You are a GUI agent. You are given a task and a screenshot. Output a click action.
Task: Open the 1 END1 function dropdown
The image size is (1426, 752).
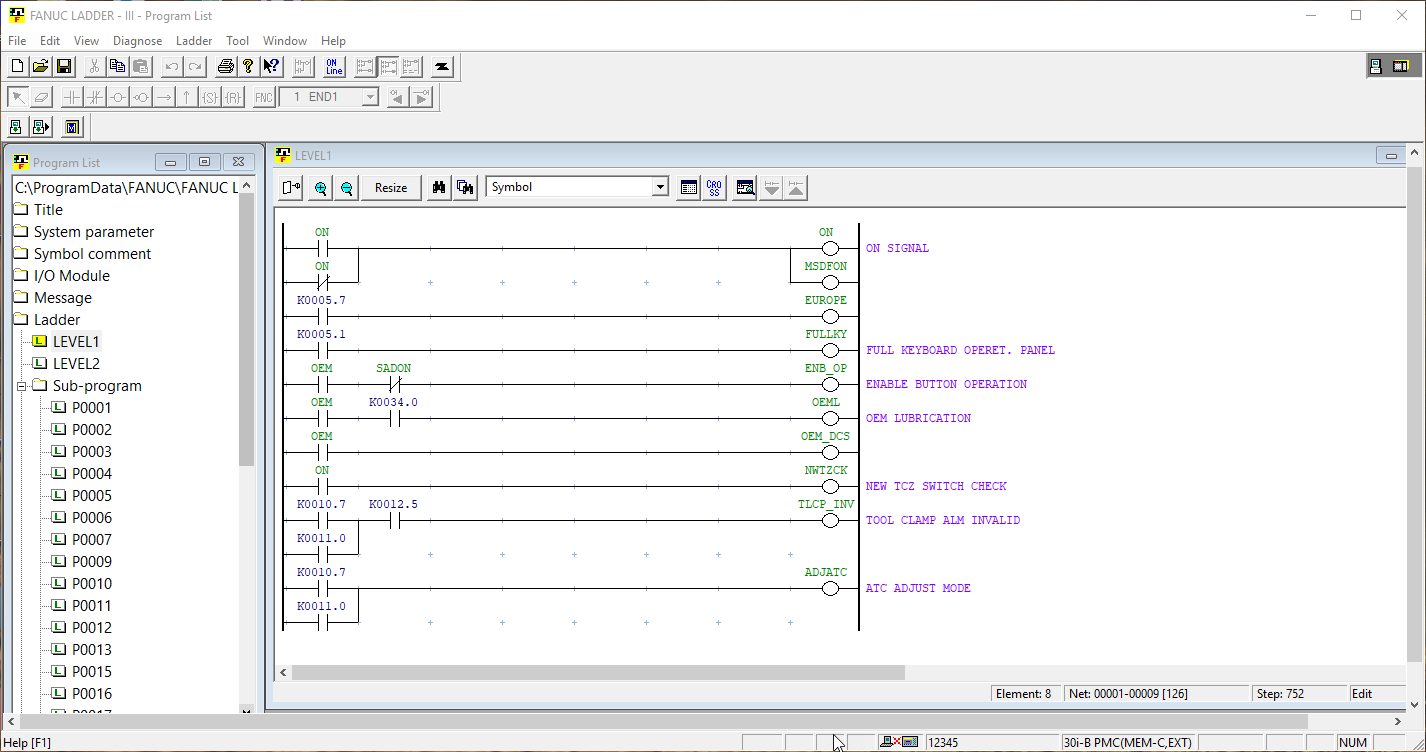(370, 97)
